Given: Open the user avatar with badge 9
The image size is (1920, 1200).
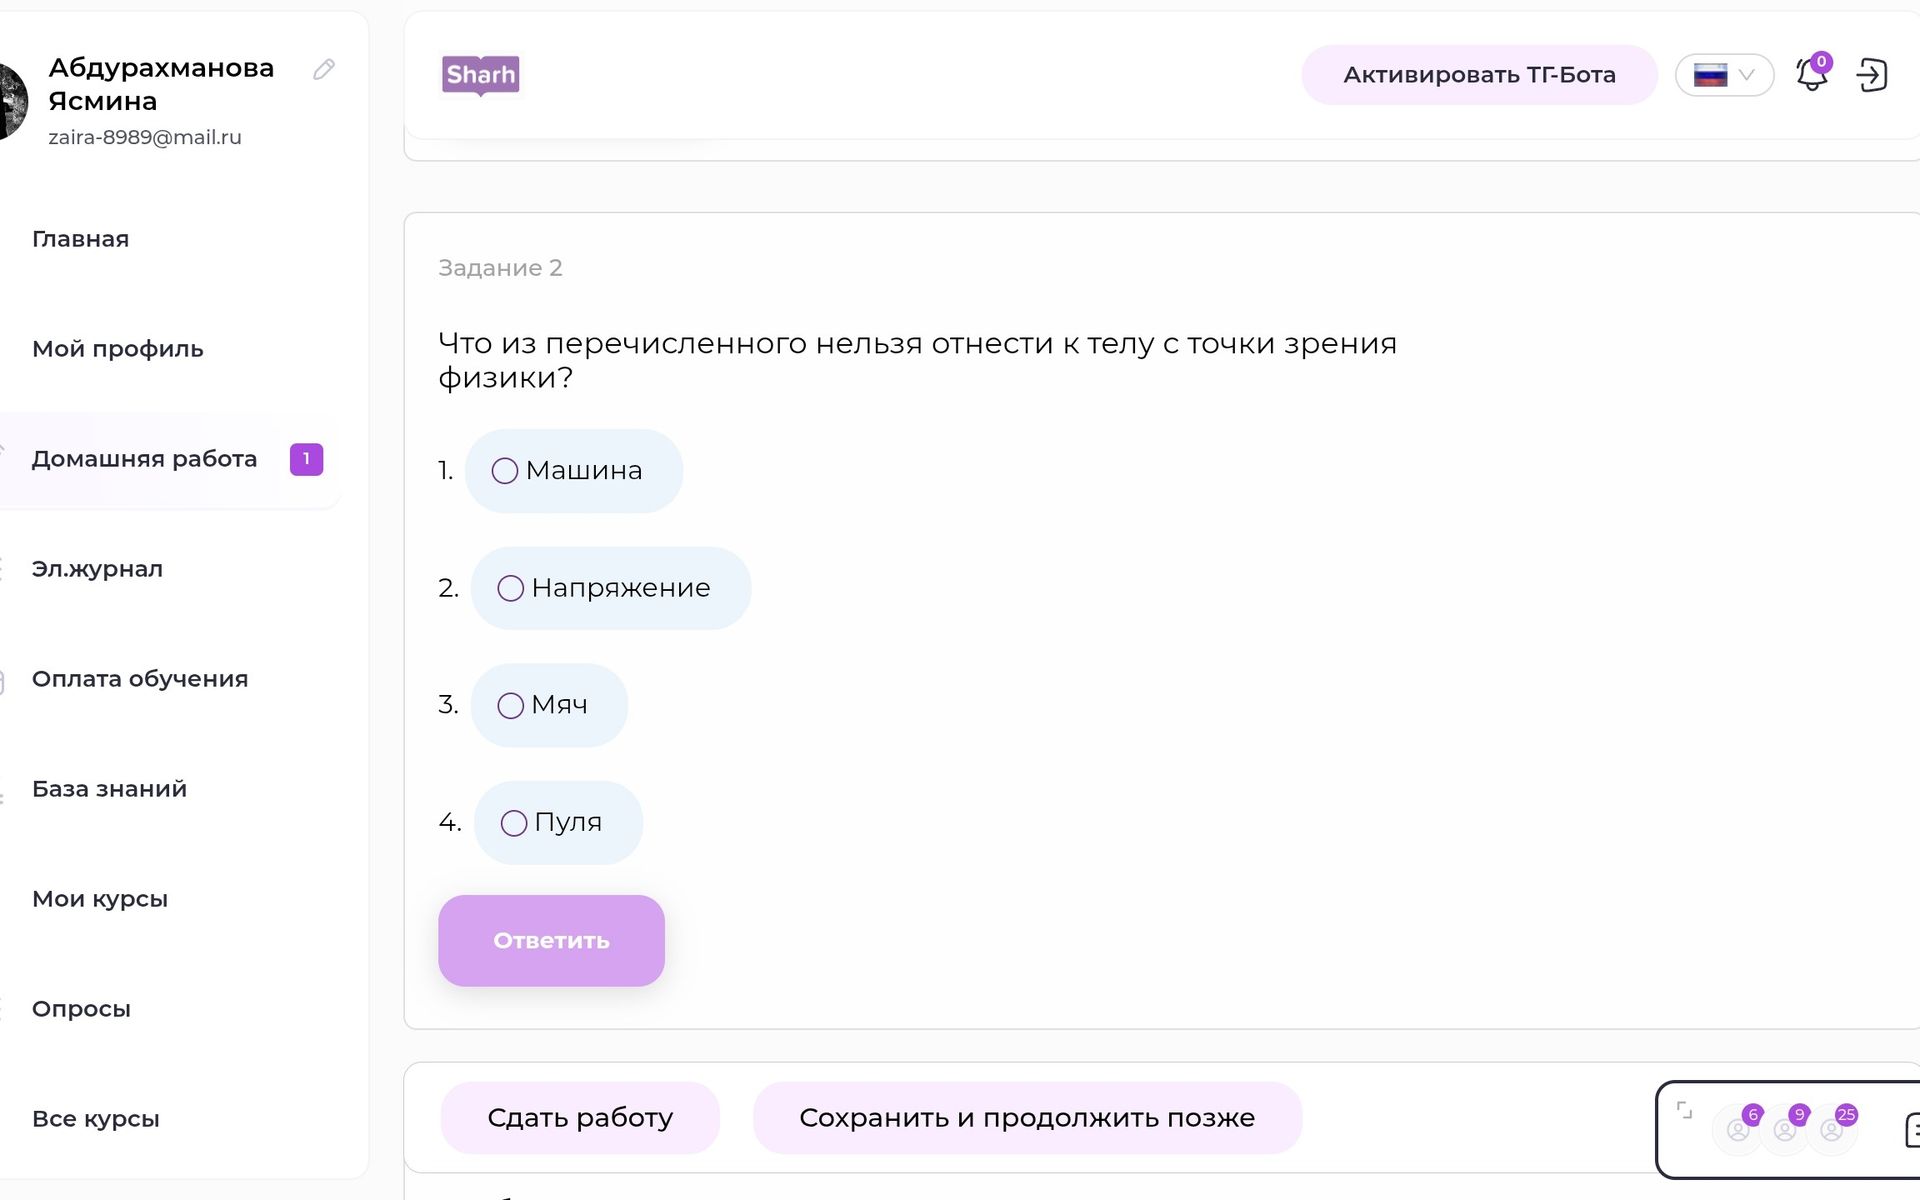Looking at the screenshot, I should click(x=1785, y=1129).
